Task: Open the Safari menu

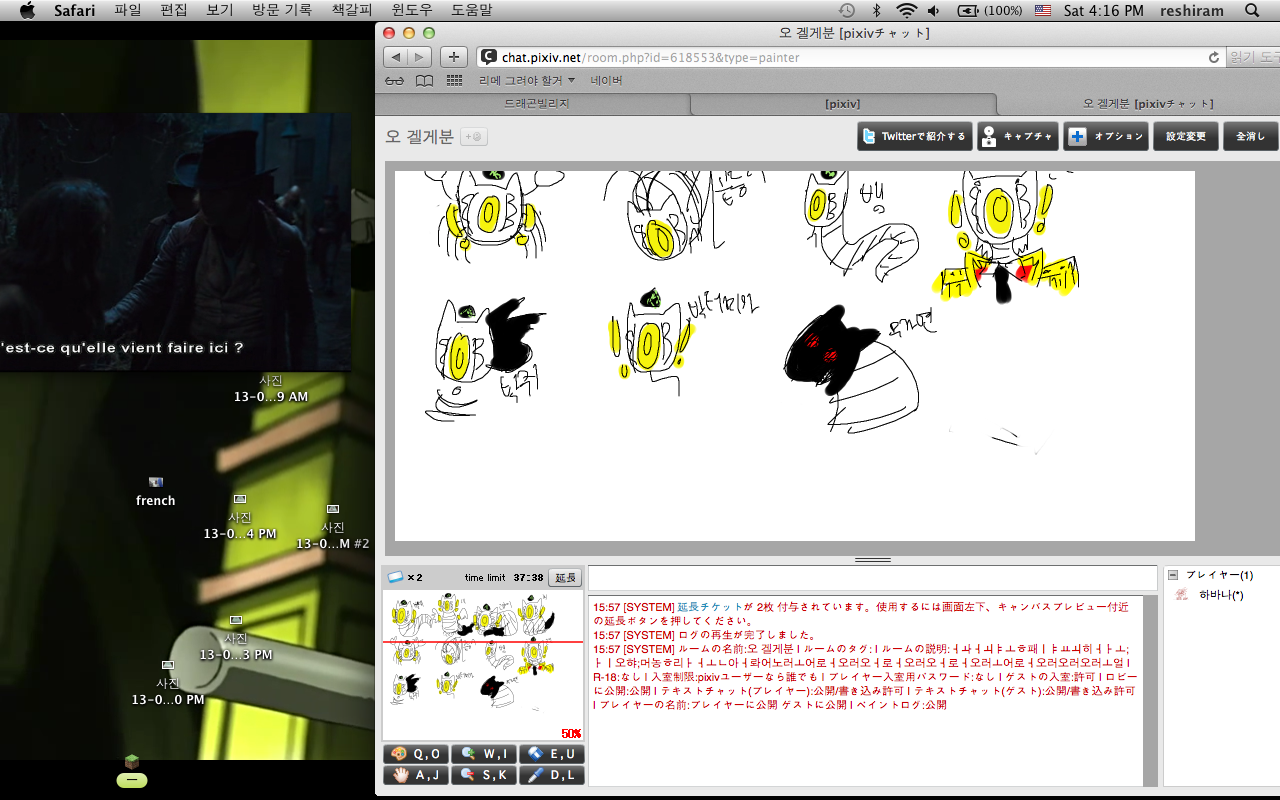Action: click(x=75, y=11)
